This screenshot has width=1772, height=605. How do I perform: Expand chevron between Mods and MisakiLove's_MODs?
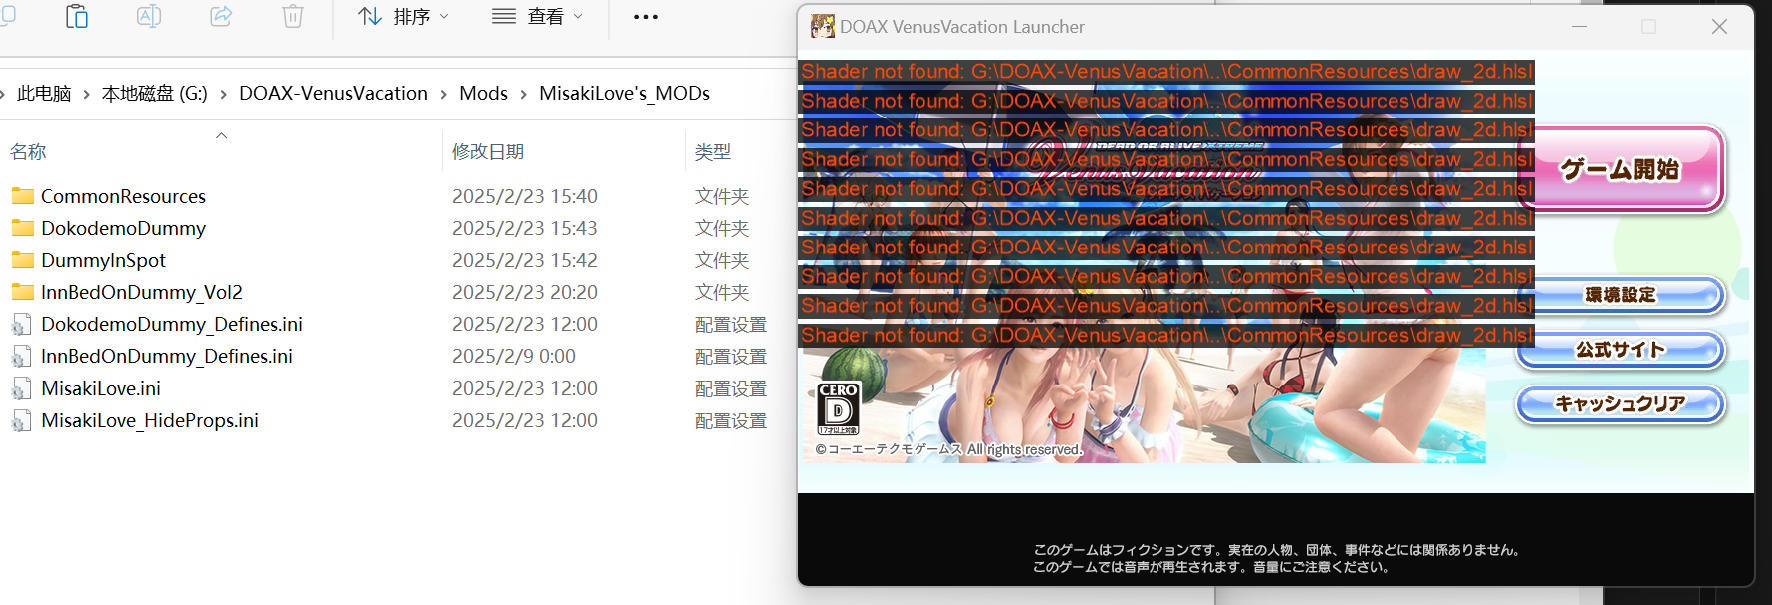click(x=523, y=94)
